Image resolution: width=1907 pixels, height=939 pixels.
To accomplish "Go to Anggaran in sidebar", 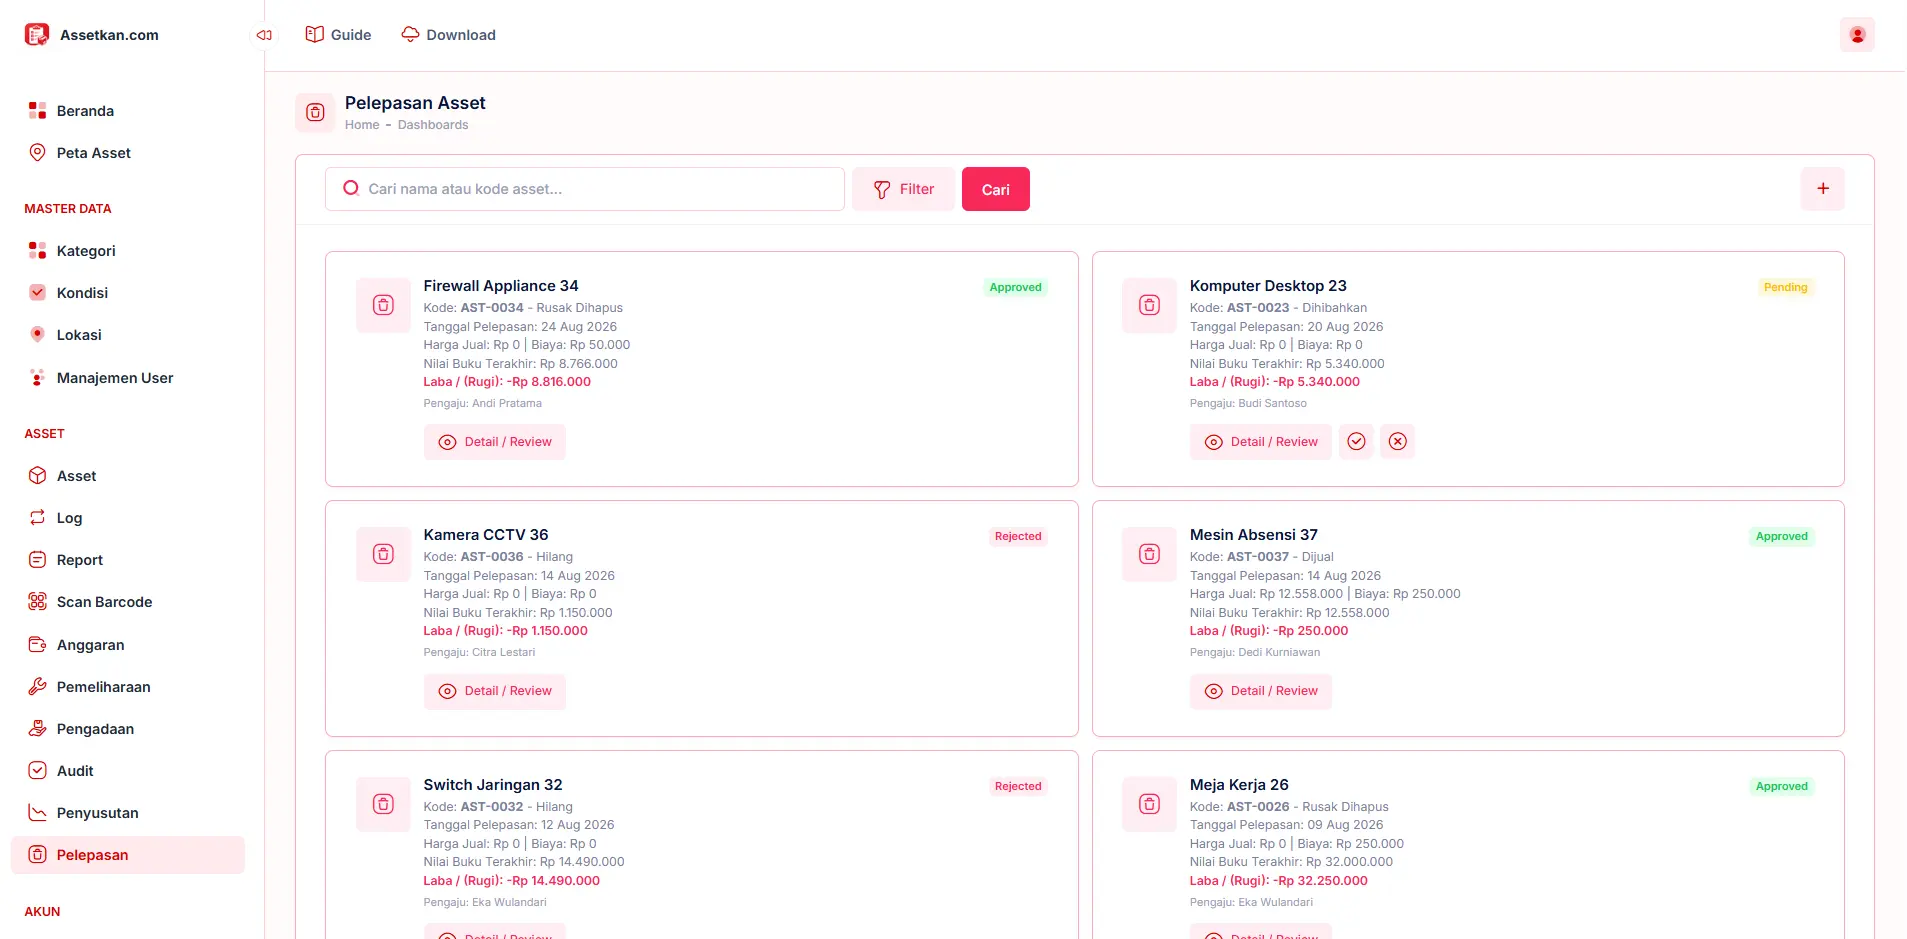I will click(128, 645).
